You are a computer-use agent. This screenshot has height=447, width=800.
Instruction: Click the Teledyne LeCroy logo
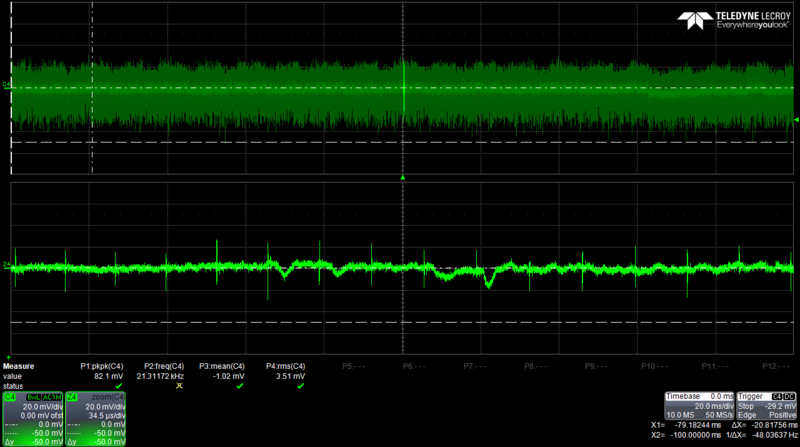[x=738, y=21]
